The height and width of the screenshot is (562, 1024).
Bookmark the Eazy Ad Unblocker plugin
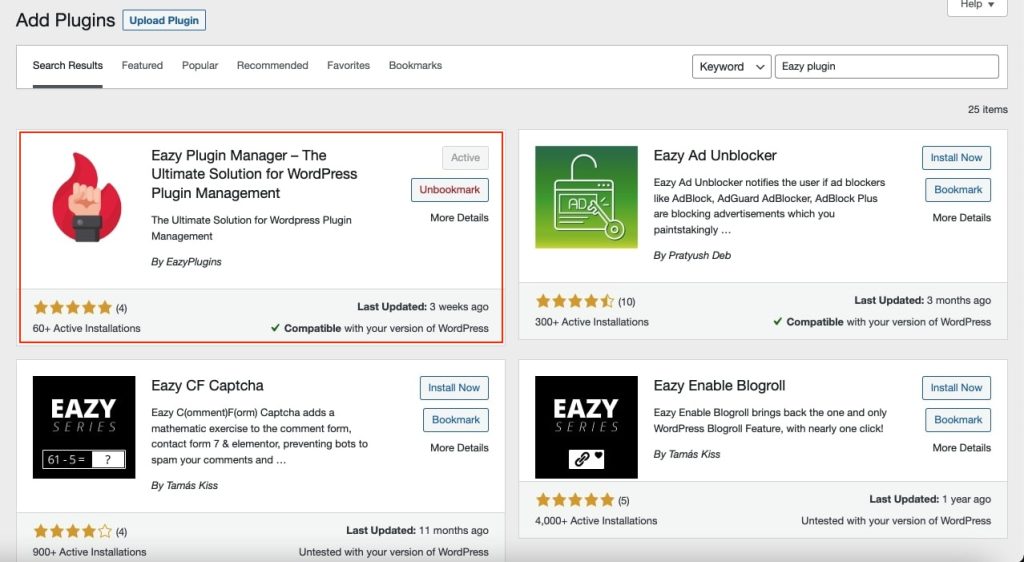(x=958, y=190)
